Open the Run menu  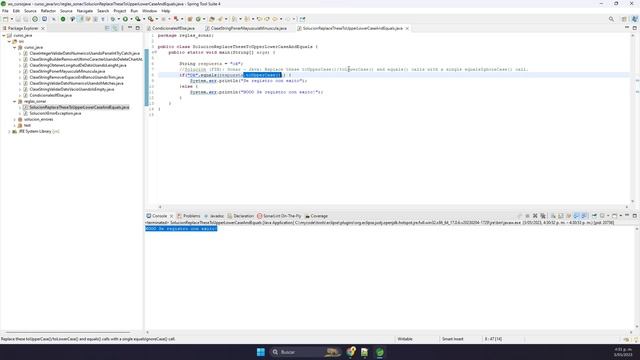tap(134, 11)
